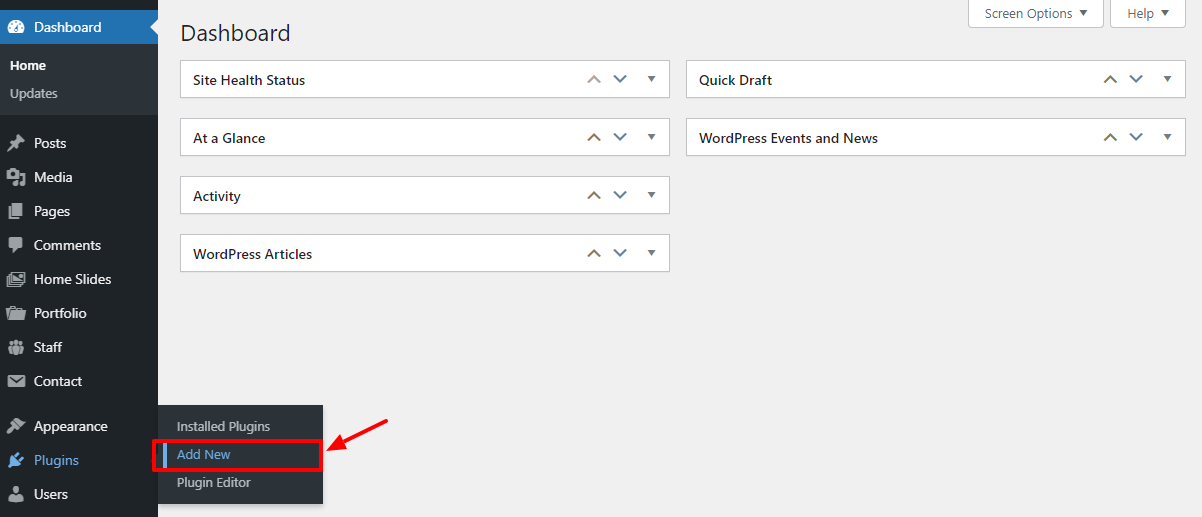Open Installed Plugins submenu item

(223, 426)
